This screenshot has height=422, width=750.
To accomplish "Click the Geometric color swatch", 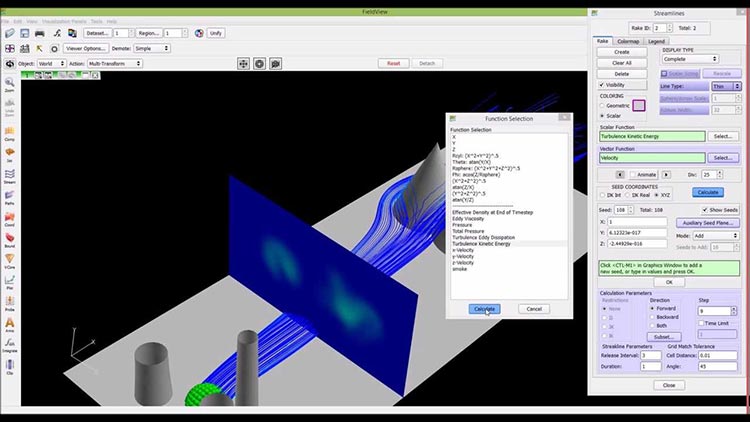I will point(639,105).
